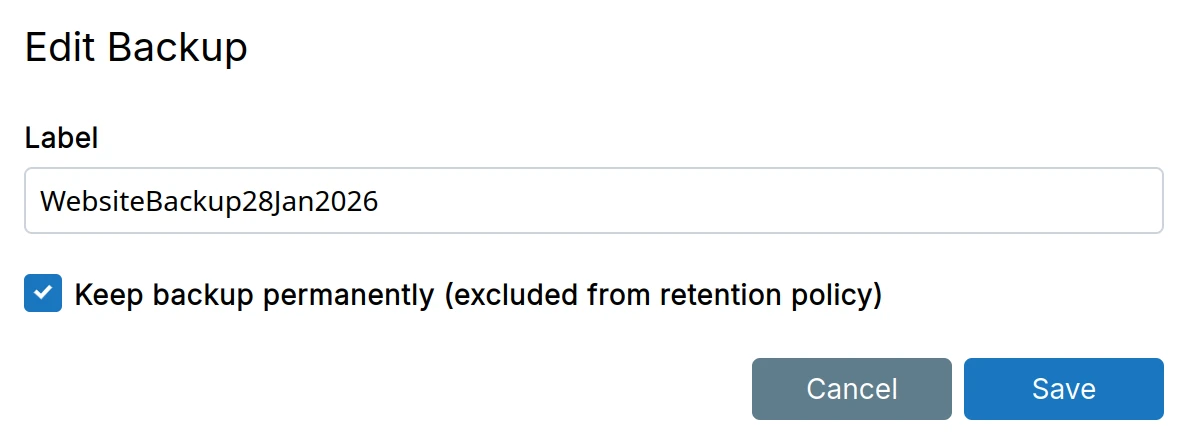Click the "Keep backup permanently" label text
The height and width of the screenshot is (442, 1185).
pos(478,295)
